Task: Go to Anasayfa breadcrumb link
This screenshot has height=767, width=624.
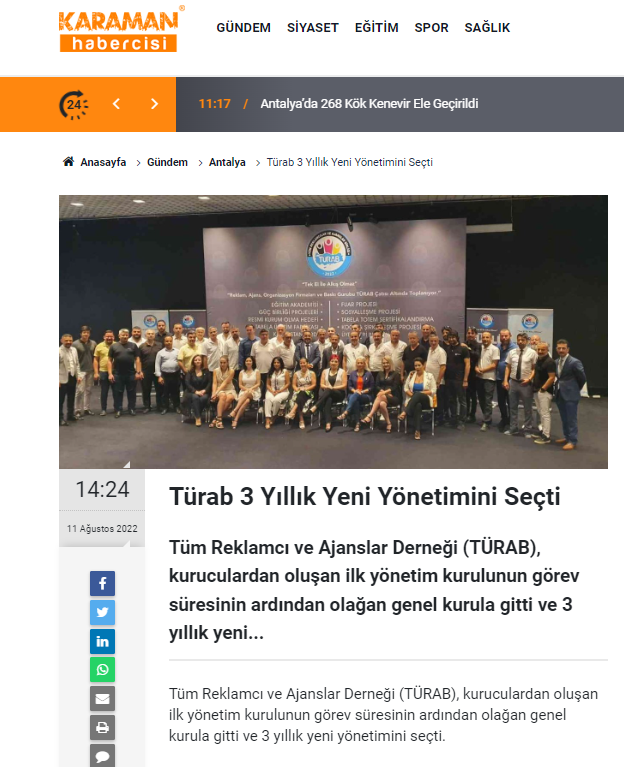Action: click(x=103, y=162)
